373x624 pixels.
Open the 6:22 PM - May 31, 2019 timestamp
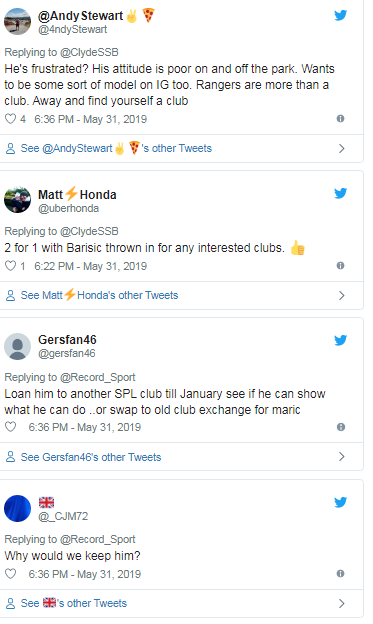90,266
